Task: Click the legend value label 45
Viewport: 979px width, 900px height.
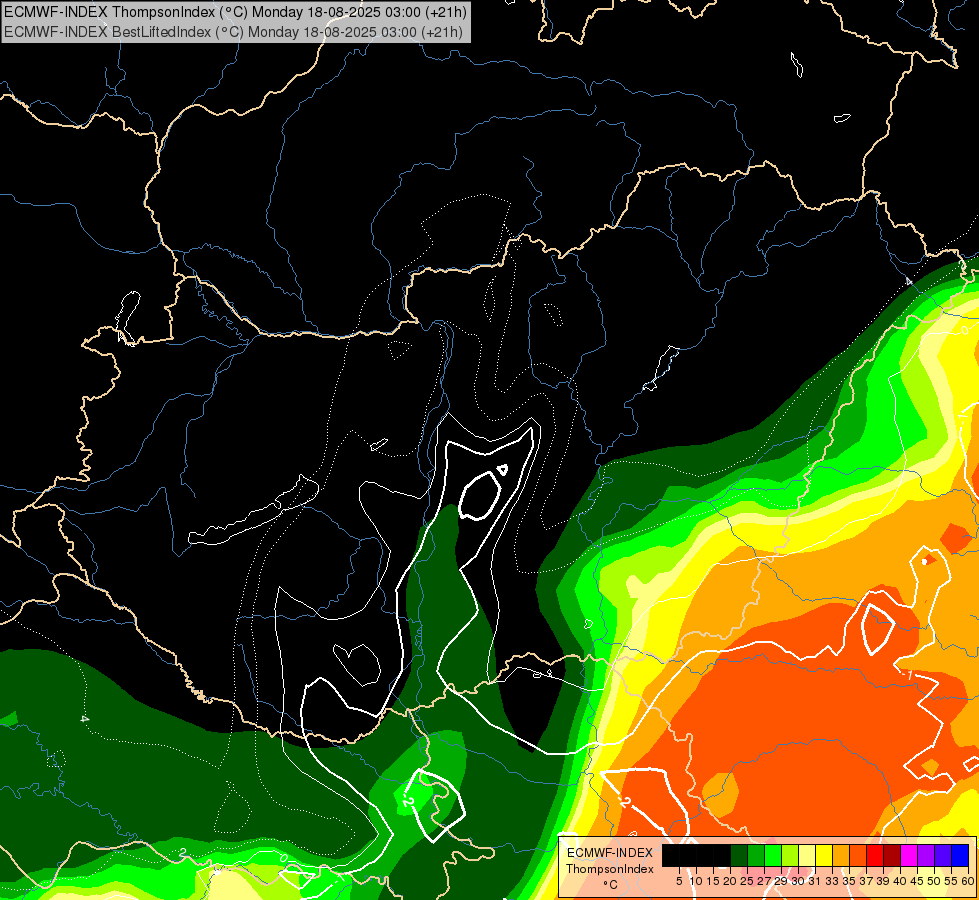Action: [917, 881]
